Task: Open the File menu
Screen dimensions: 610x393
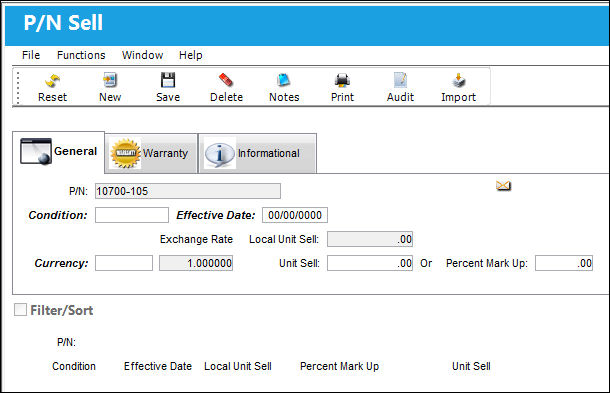Action: (x=31, y=55)
